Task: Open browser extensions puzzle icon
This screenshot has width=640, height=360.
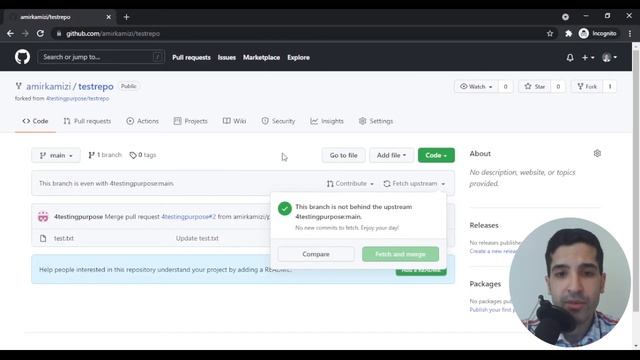Action: point(568,33)
